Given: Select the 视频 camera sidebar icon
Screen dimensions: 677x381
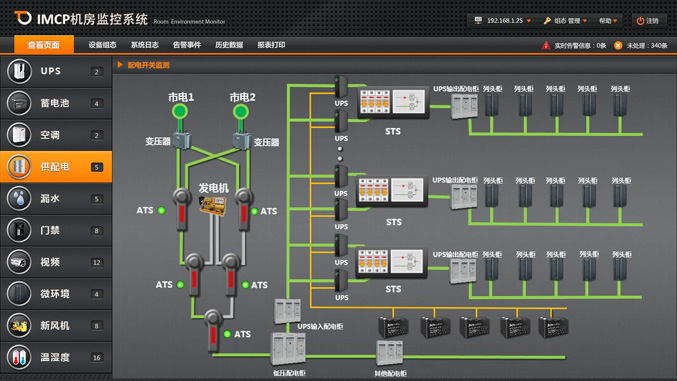Looking at the screenshot, I should 19,262.
